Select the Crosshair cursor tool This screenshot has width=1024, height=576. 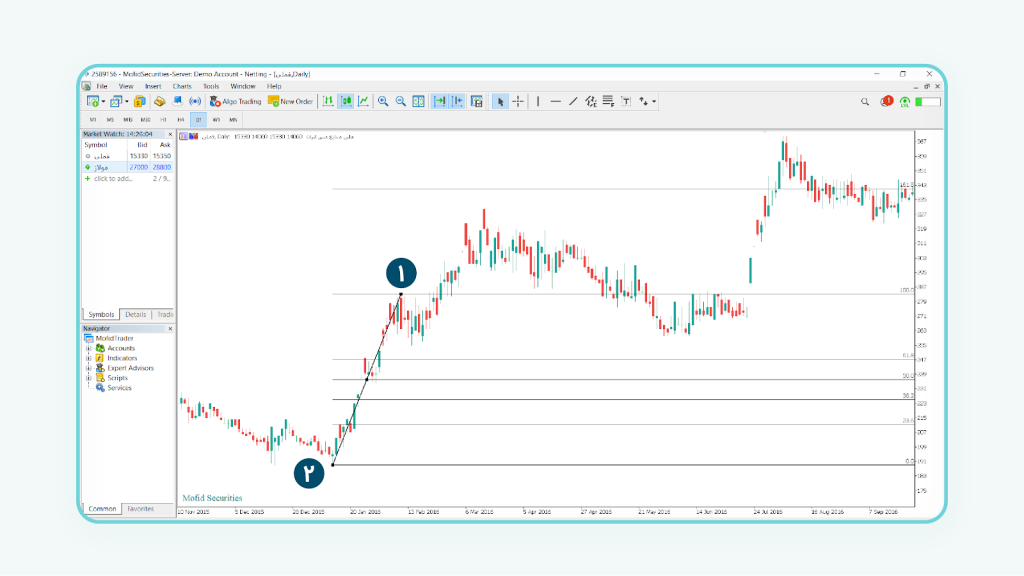click(x=517, y=101)
